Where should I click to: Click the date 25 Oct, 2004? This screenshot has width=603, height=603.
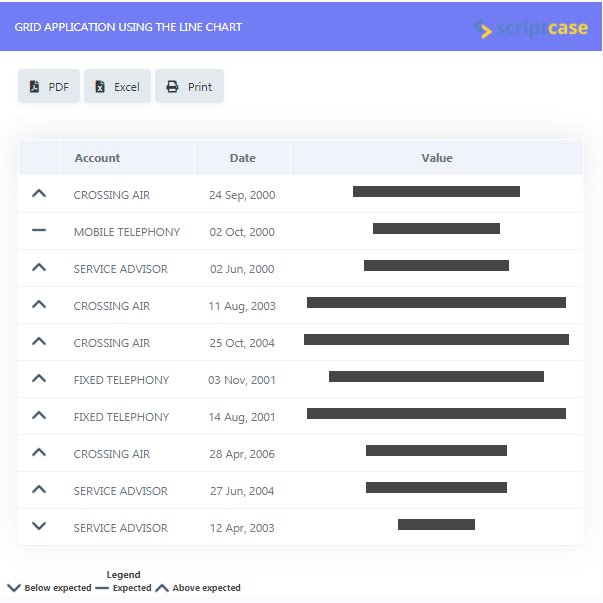click(242, 343)
